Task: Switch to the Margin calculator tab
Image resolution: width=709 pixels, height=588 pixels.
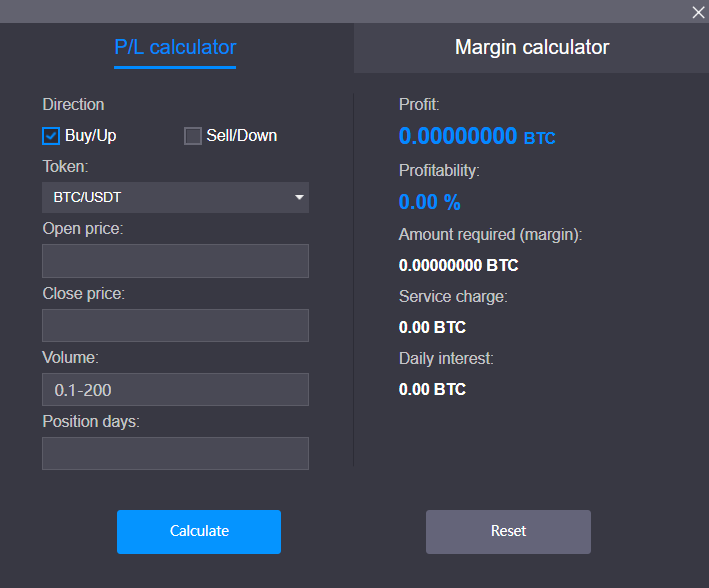Action: coord(531,47)
